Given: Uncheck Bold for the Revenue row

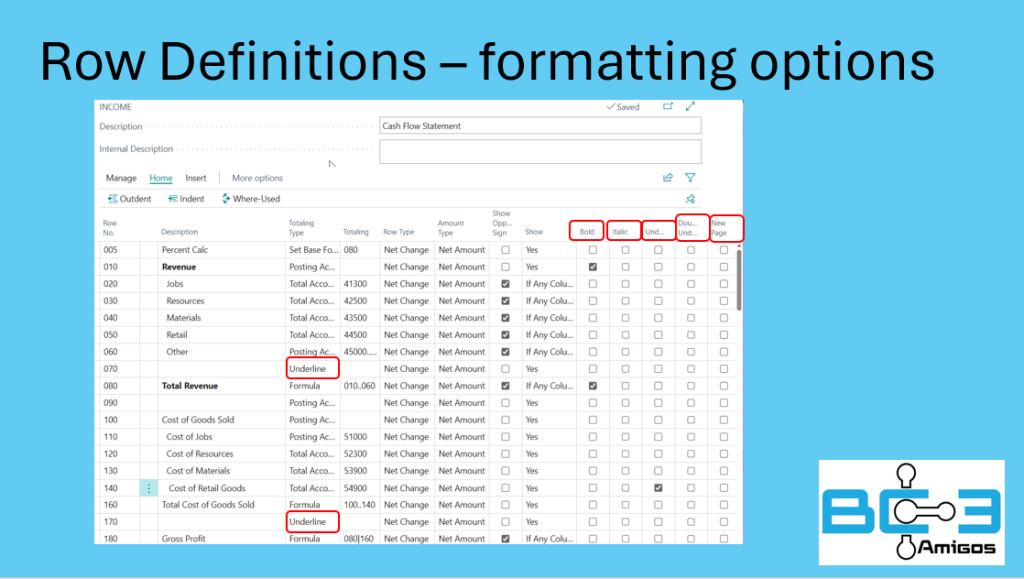Looking at the screenshot, I should [593, 267].
